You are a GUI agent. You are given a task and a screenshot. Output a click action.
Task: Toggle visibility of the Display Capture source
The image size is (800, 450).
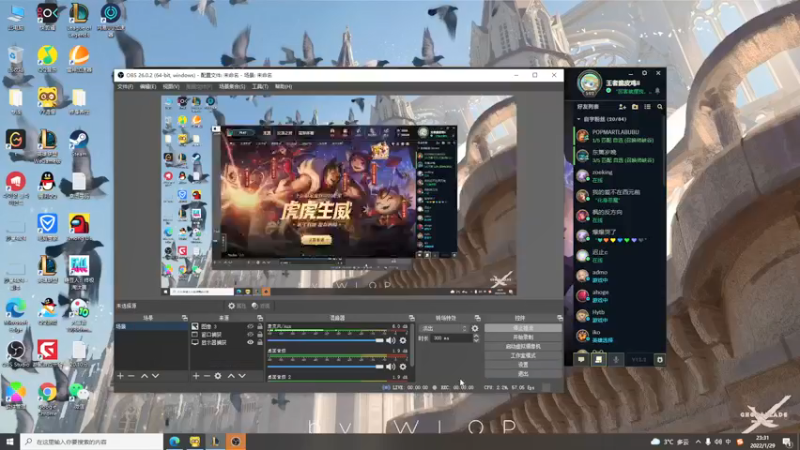[250, 342]
